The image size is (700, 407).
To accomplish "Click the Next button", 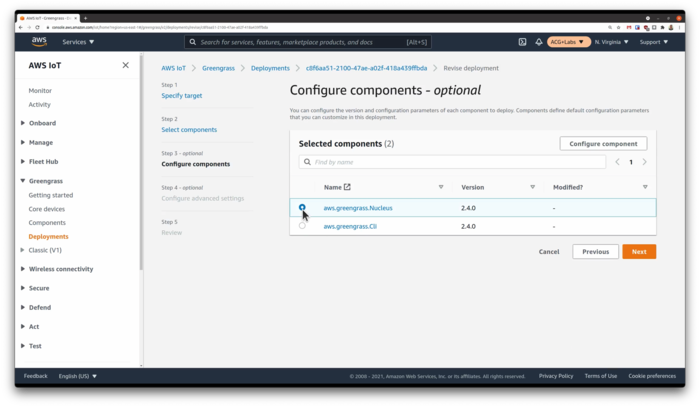I will (x=639, y=252).
